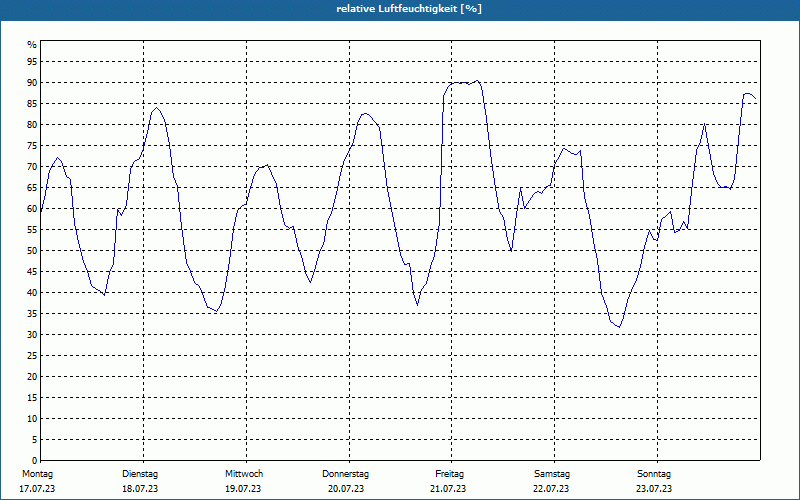Click Saturday's humidity minimum near 32%

pos(619,327)
